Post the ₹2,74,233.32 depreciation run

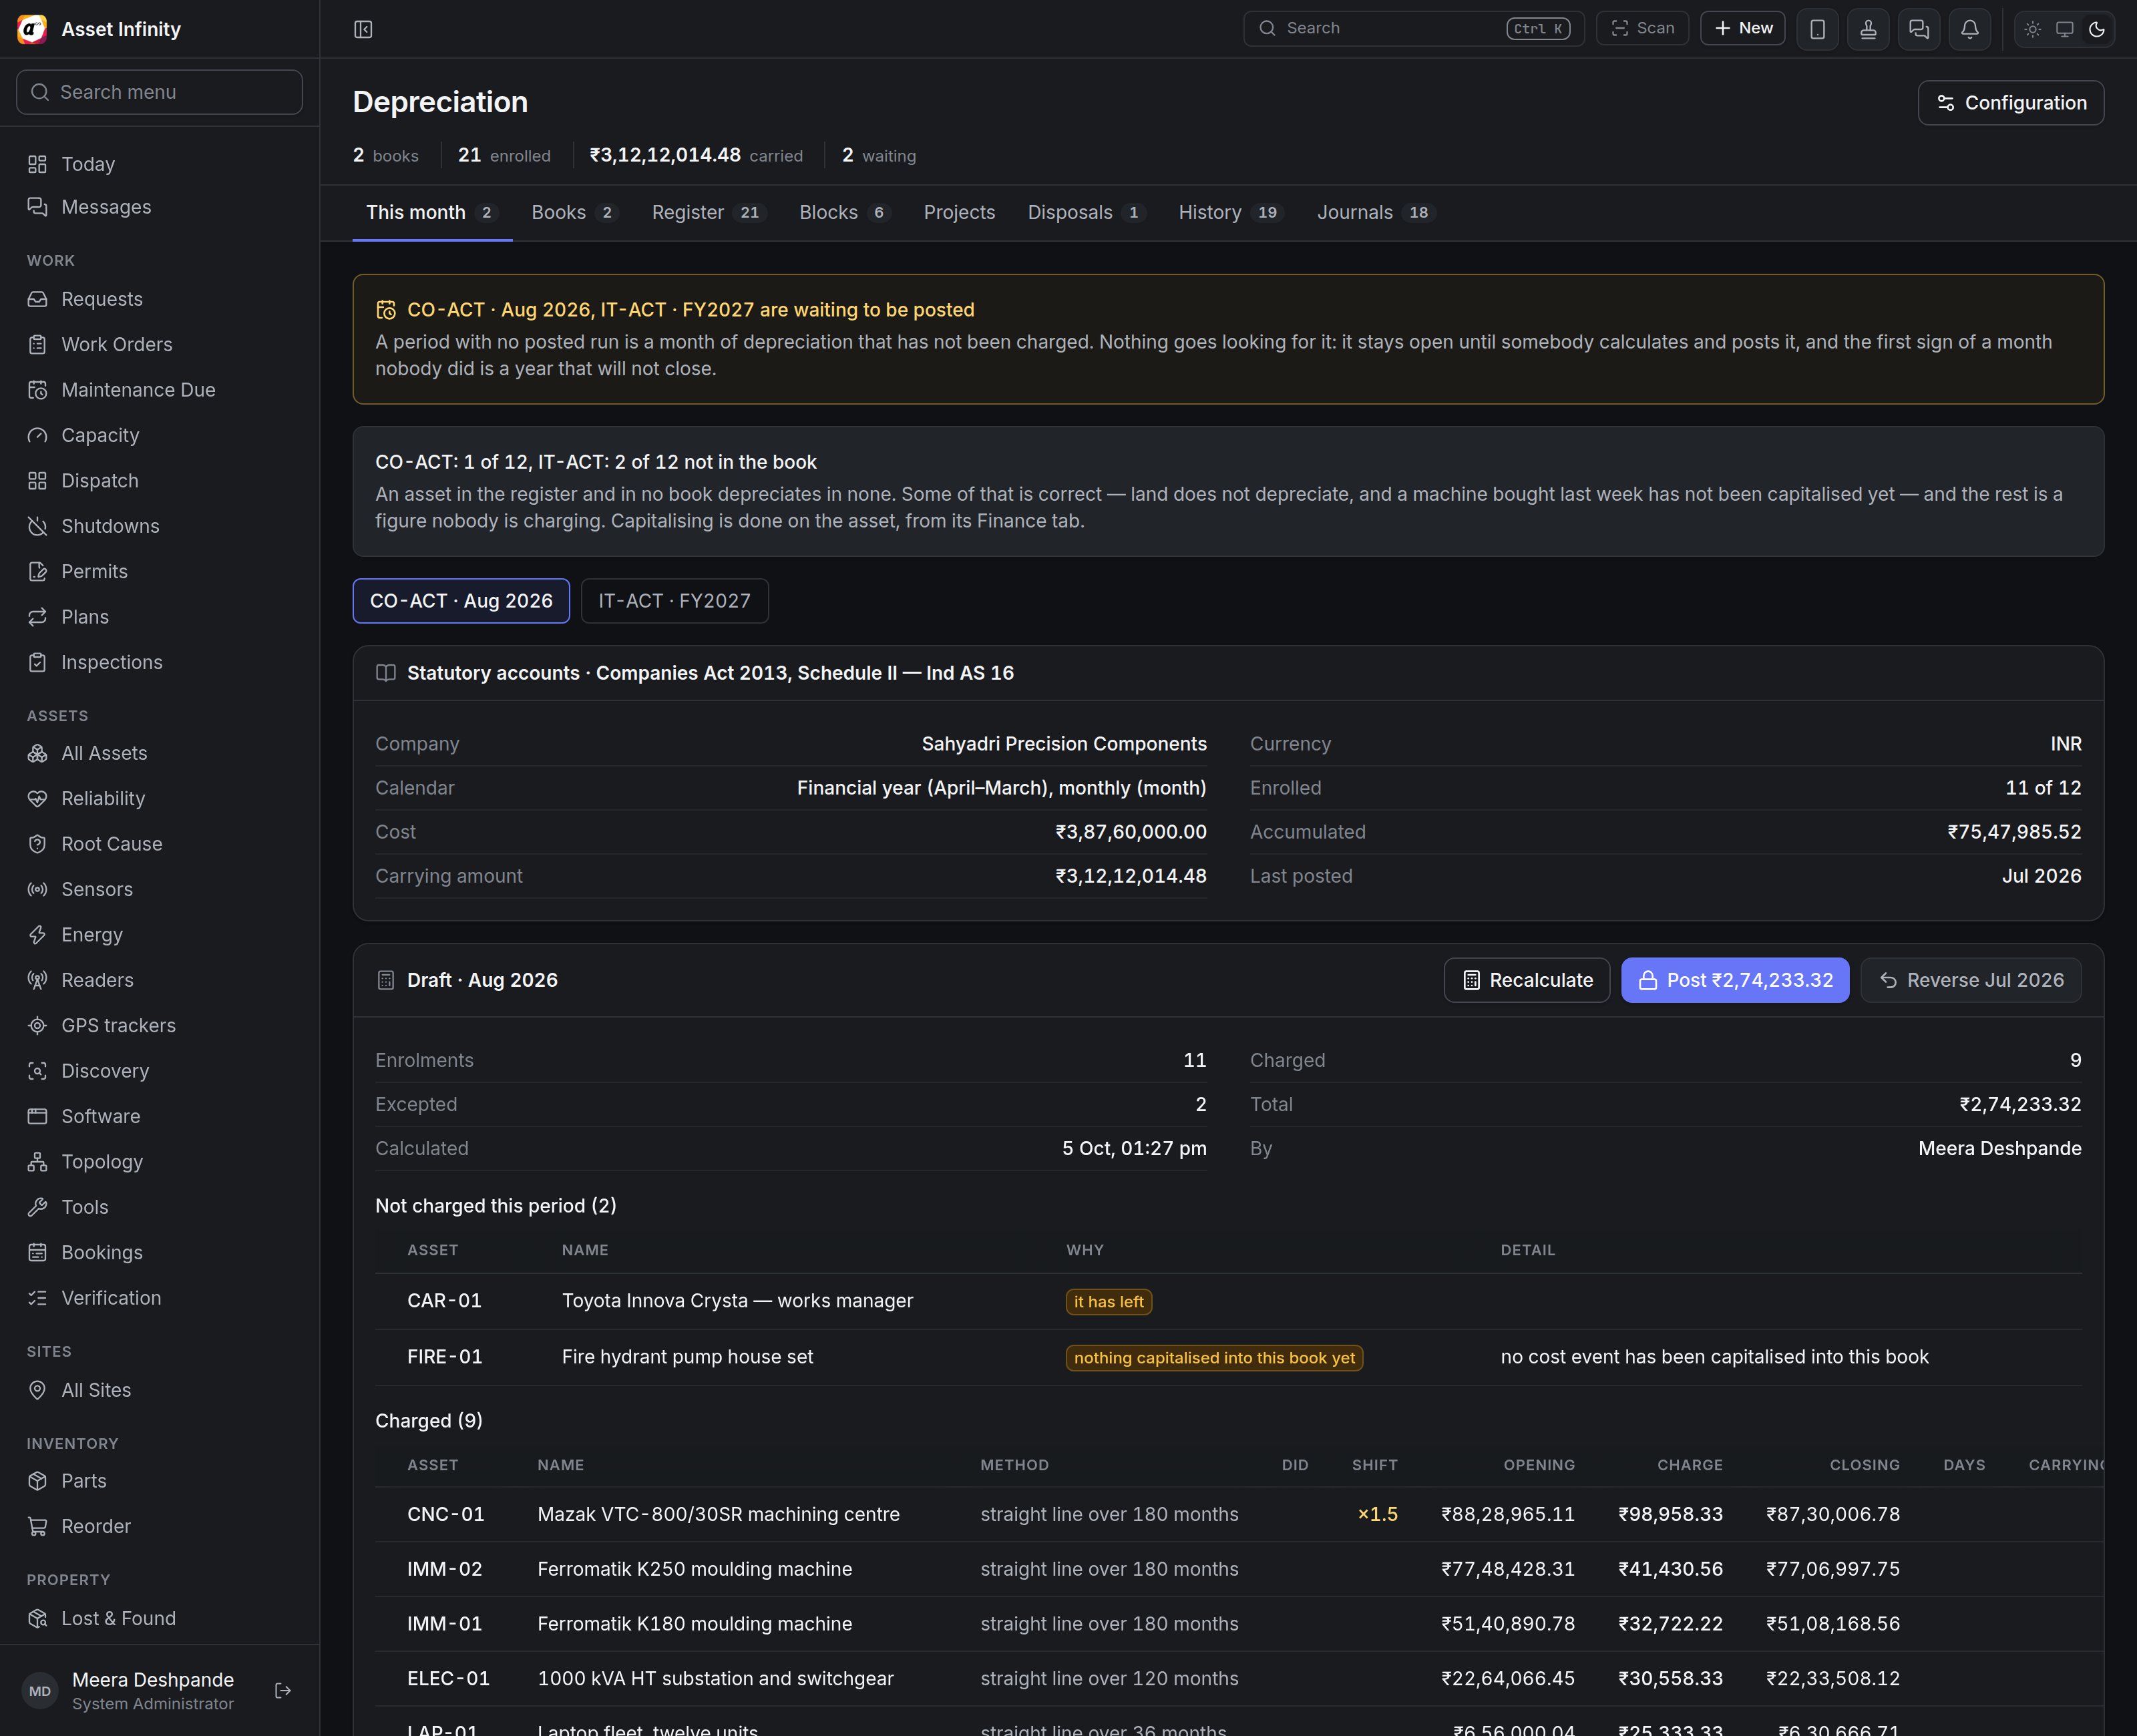coord(1734,980)
